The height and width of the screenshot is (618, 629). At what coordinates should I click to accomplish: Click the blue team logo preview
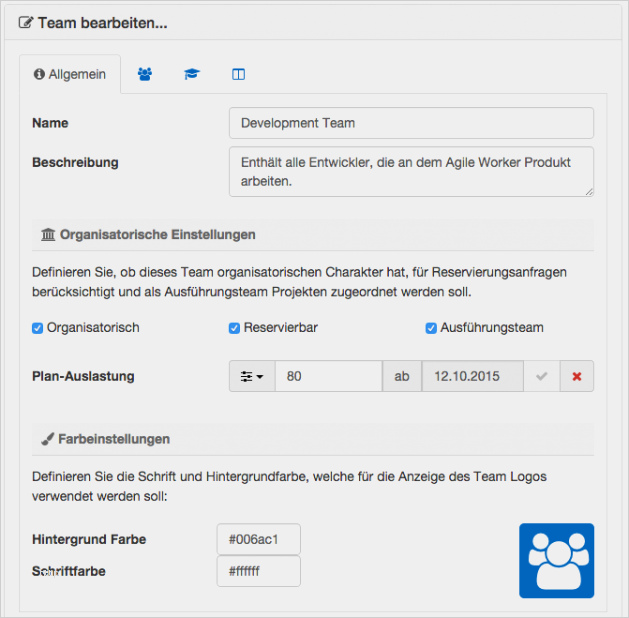click(556, 561)
